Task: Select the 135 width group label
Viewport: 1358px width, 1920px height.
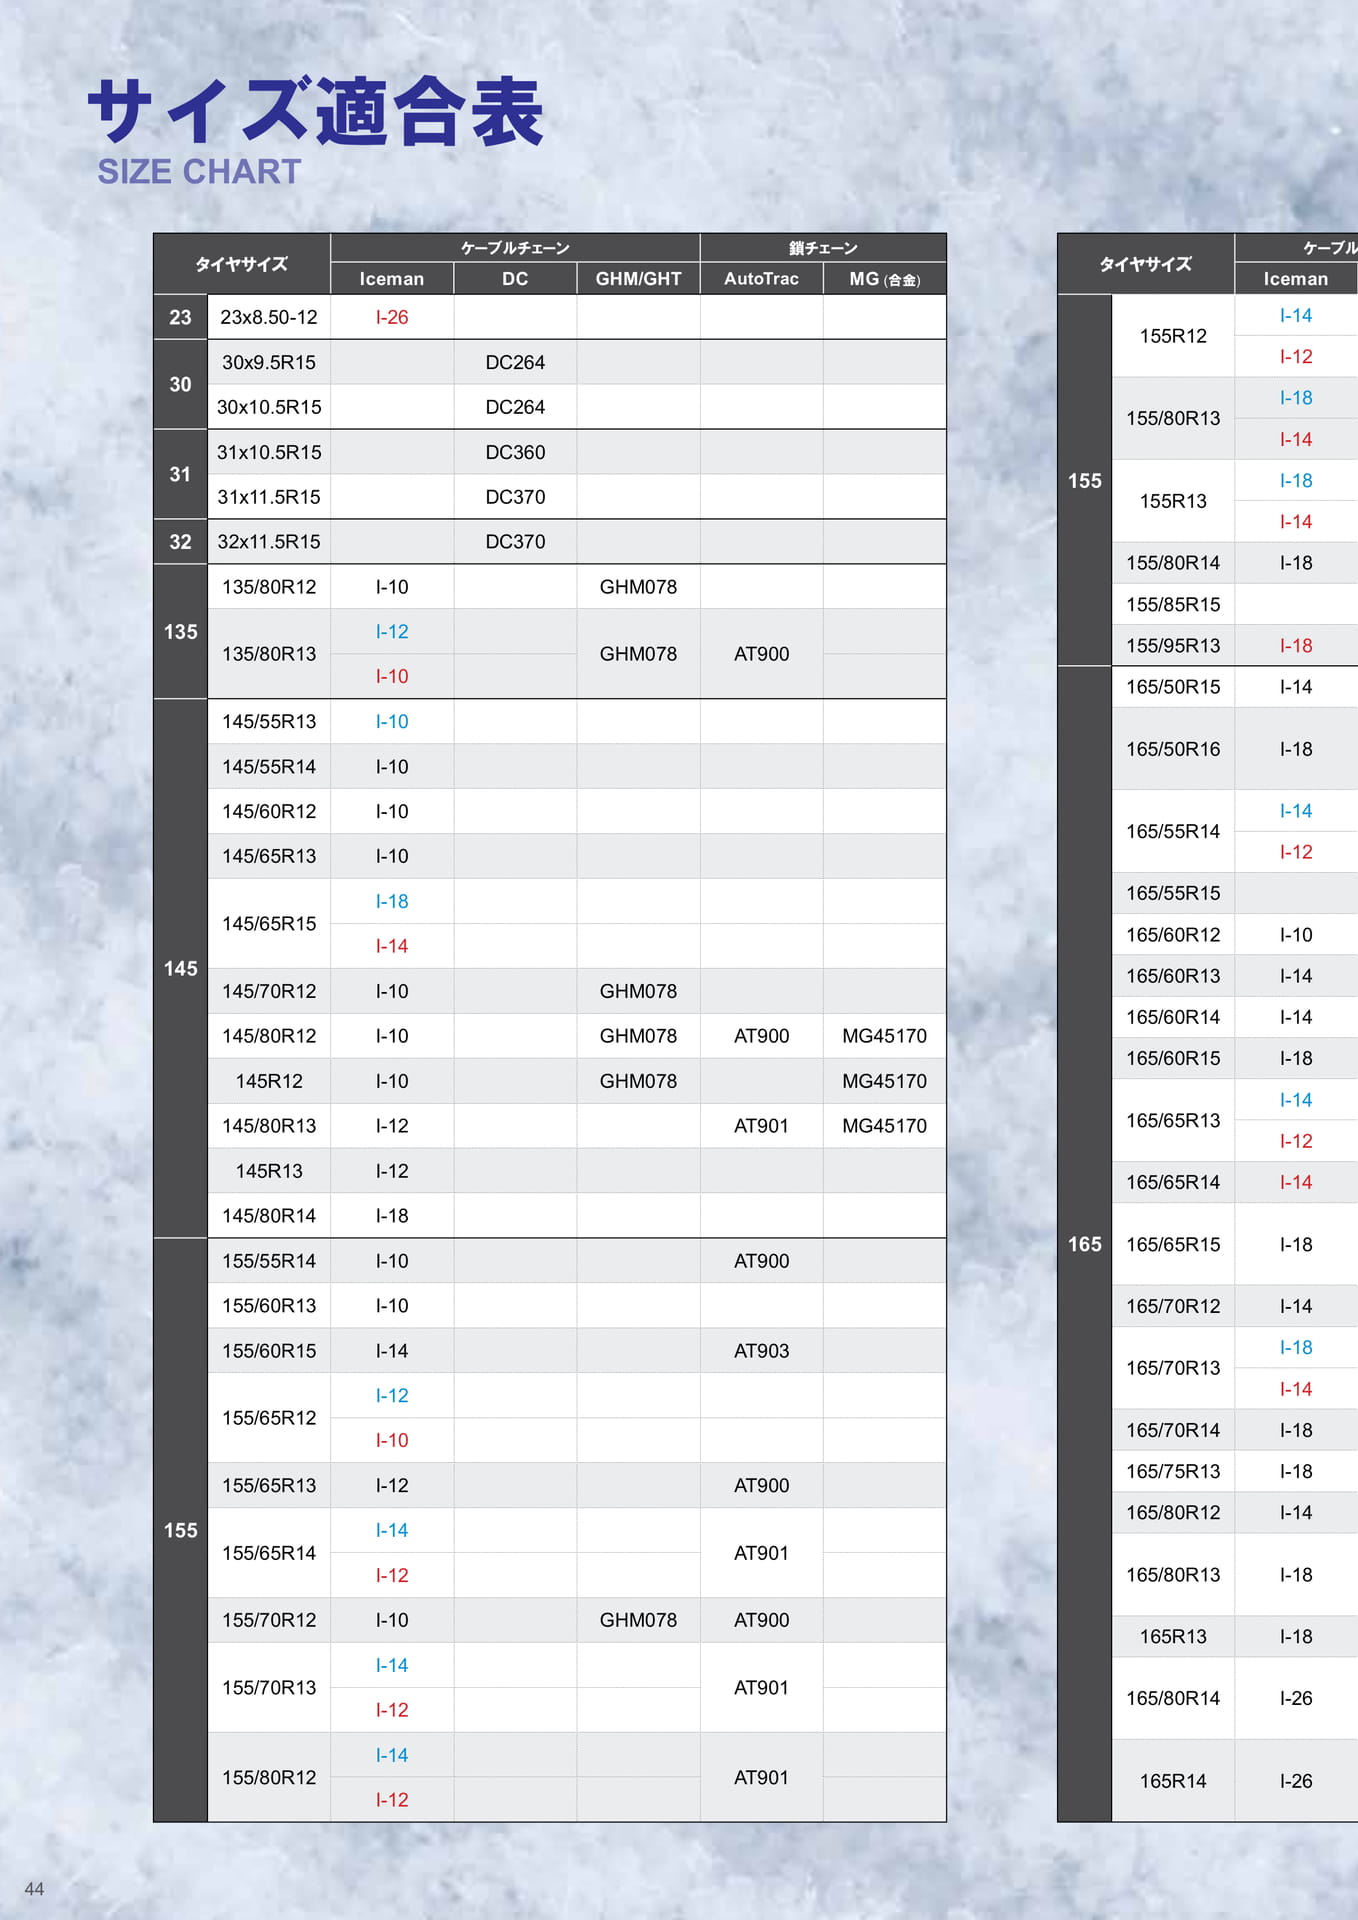Action: [x=180, y=632]
